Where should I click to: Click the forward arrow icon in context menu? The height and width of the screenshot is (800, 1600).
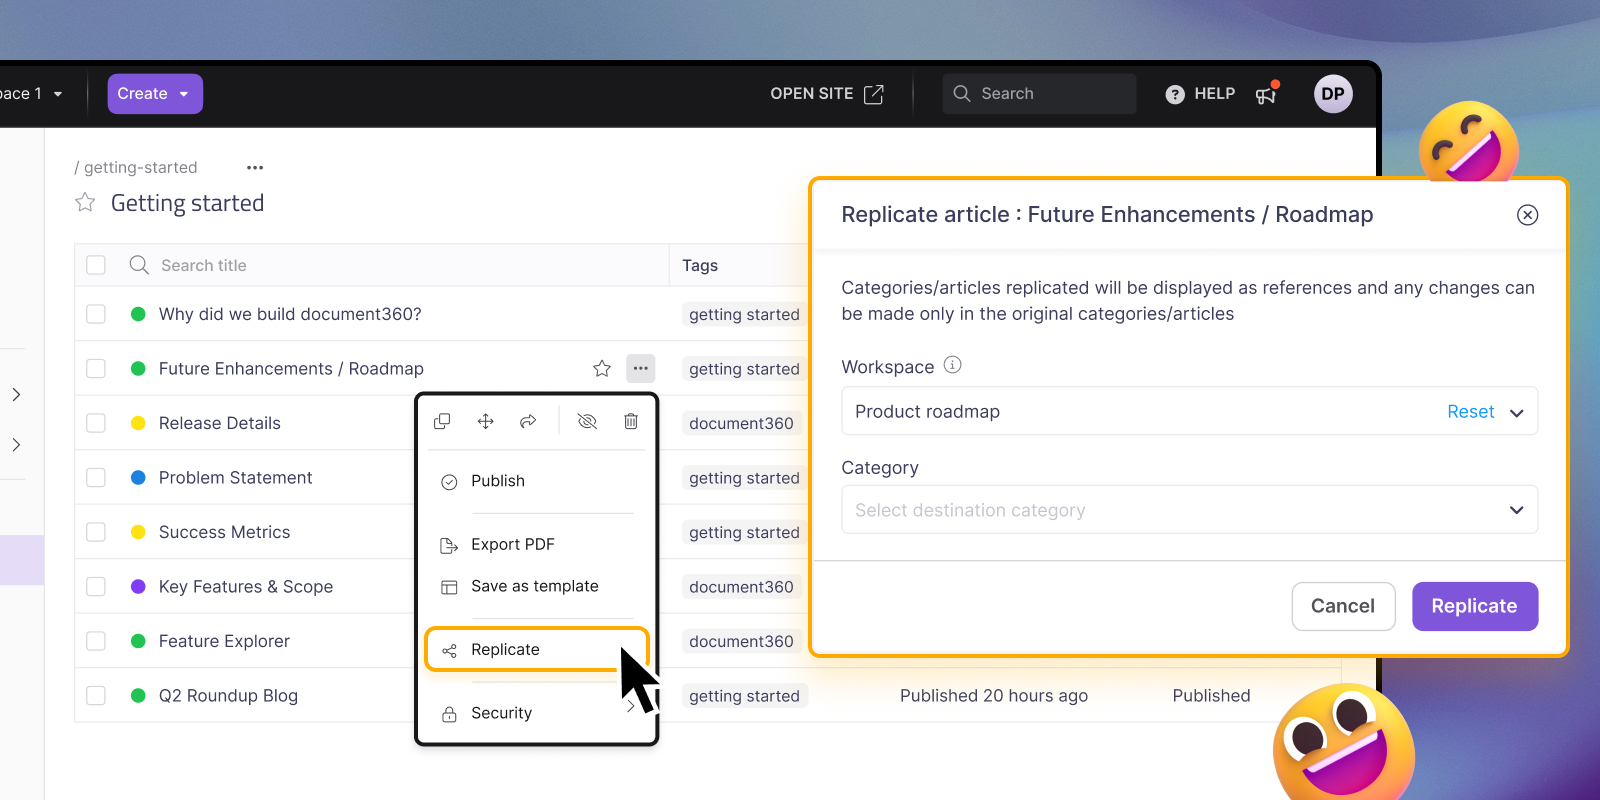(x=528, y=421)
